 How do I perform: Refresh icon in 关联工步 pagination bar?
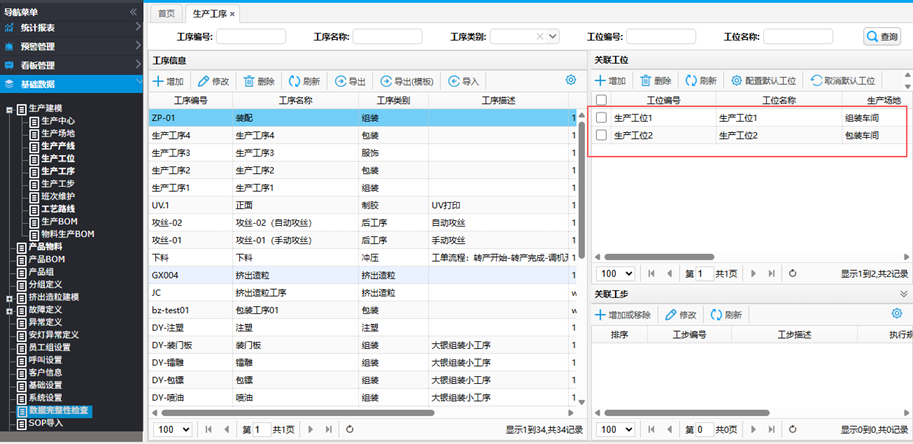792,429
